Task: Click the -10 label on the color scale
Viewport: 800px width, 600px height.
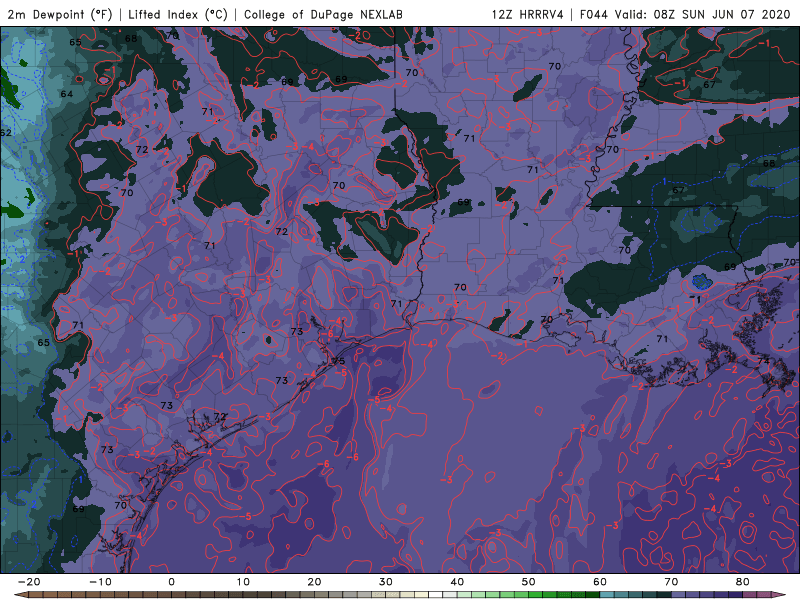Action: click(100, 582)
